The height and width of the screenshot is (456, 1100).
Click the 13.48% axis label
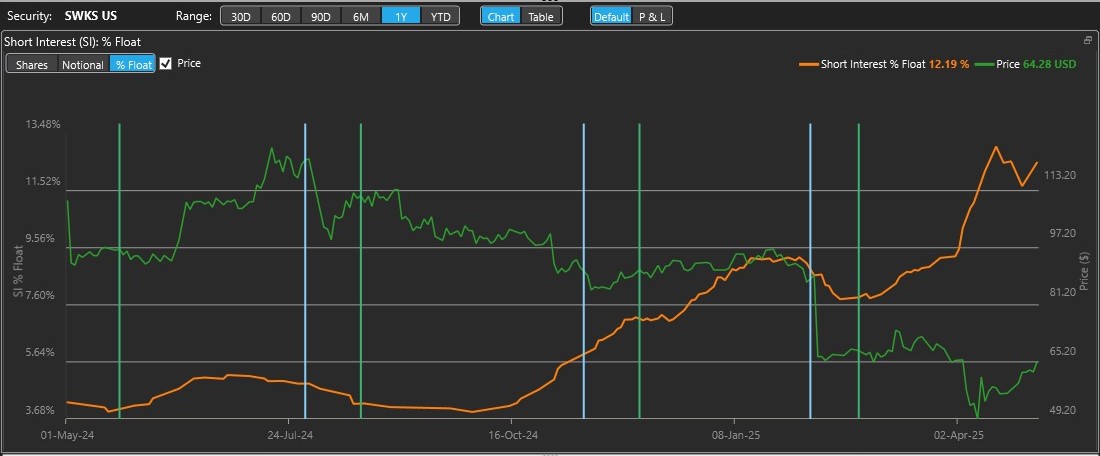coord(43,124)
